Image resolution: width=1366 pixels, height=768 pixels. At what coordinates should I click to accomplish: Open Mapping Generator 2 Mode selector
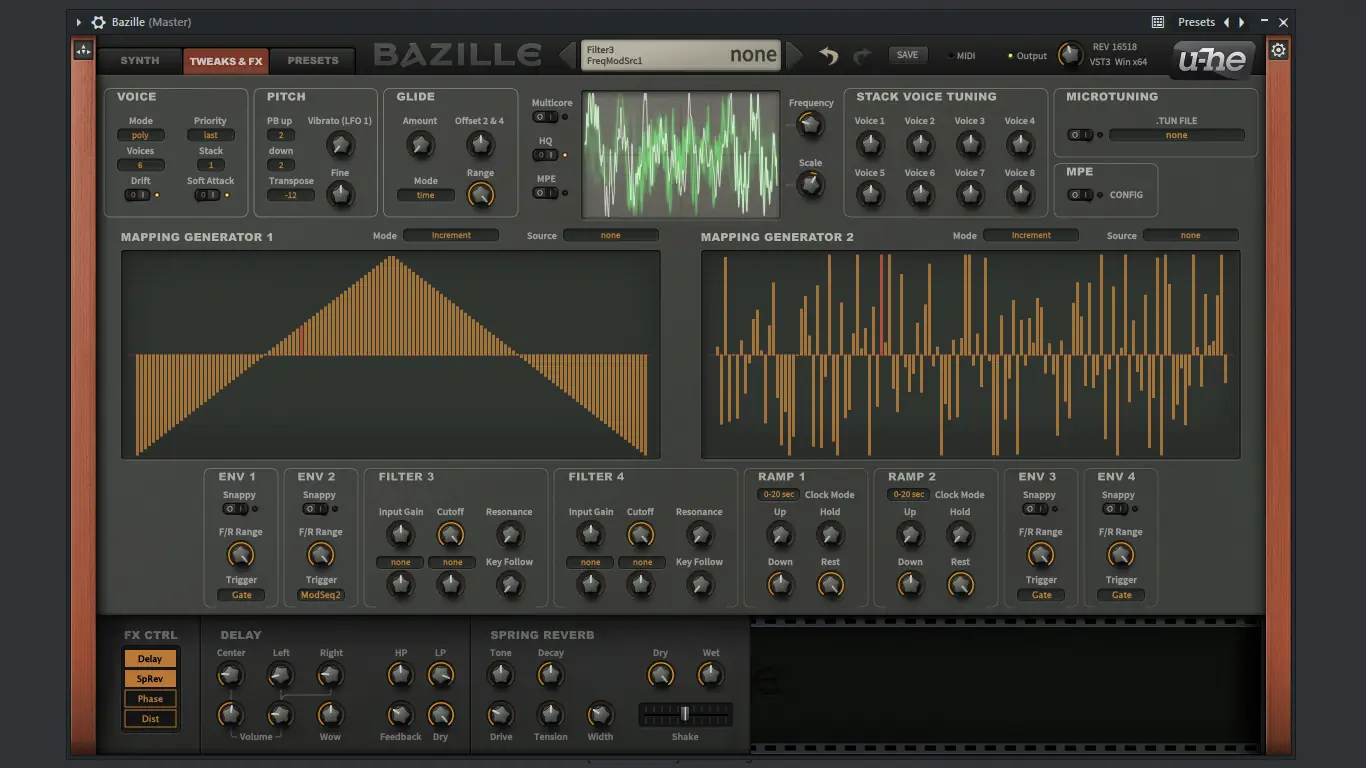[x=1031, y=235]
